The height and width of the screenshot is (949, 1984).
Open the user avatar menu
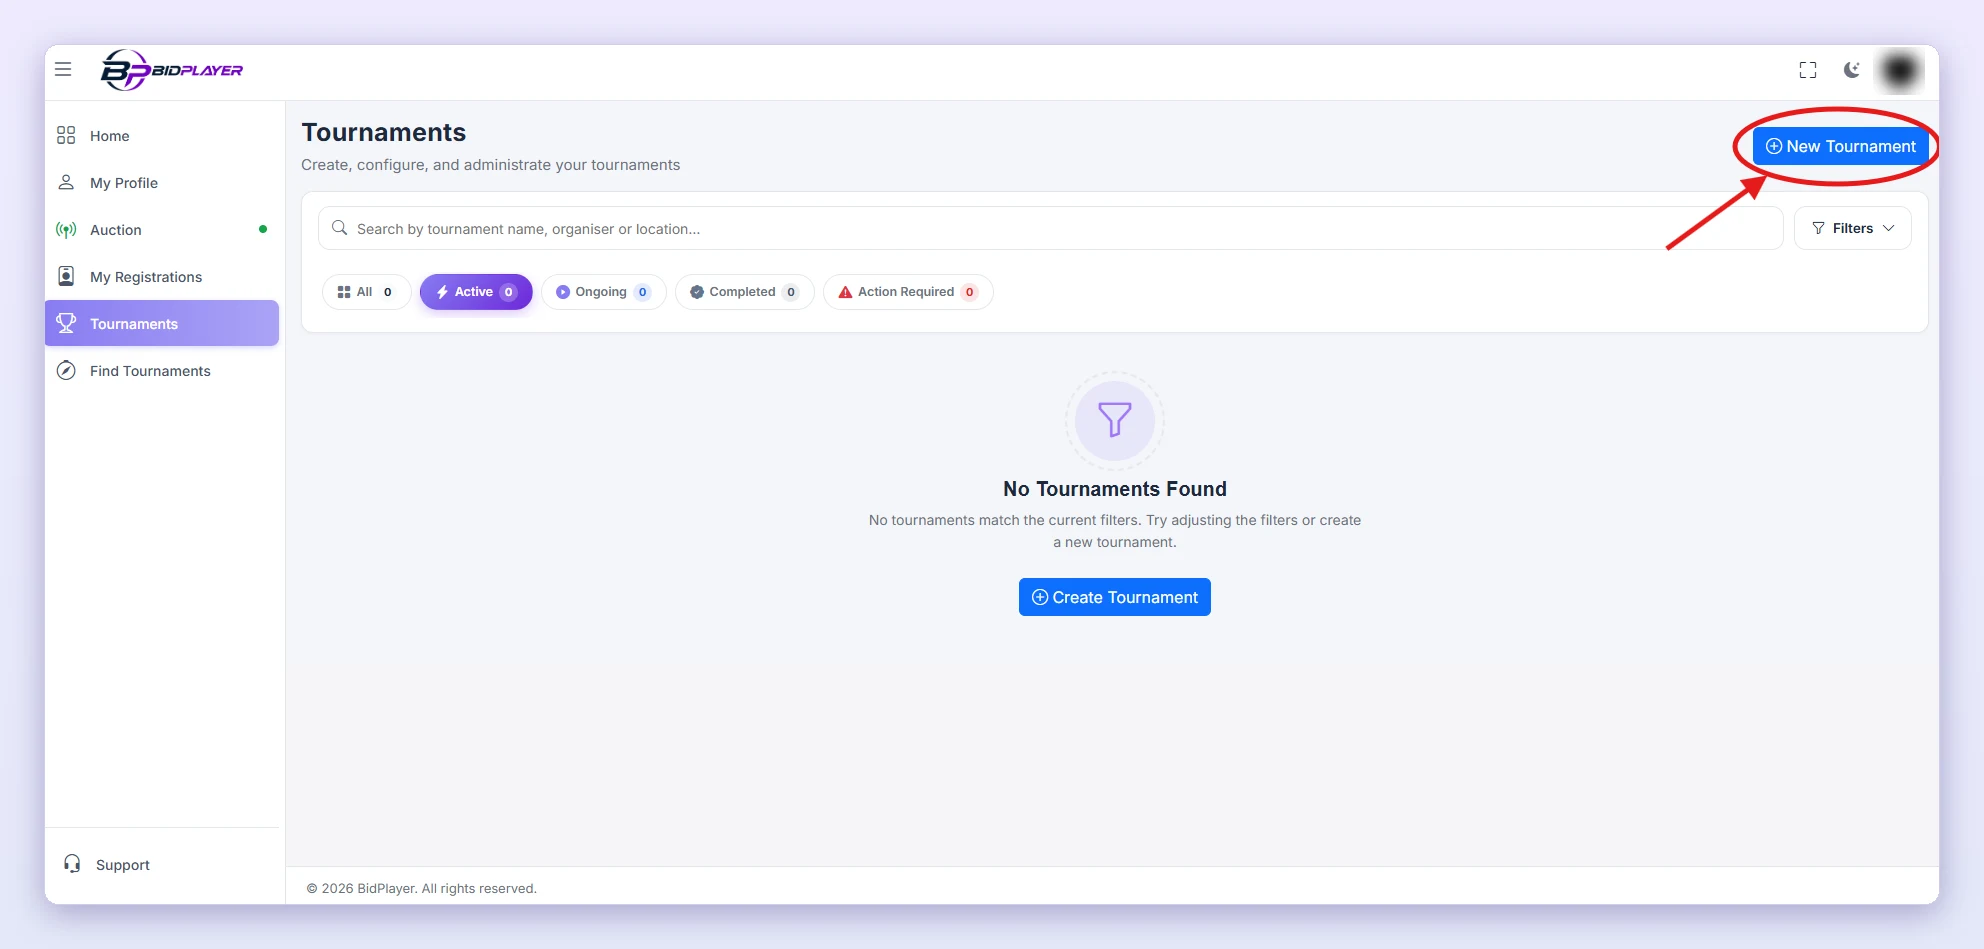point(1899,70)
